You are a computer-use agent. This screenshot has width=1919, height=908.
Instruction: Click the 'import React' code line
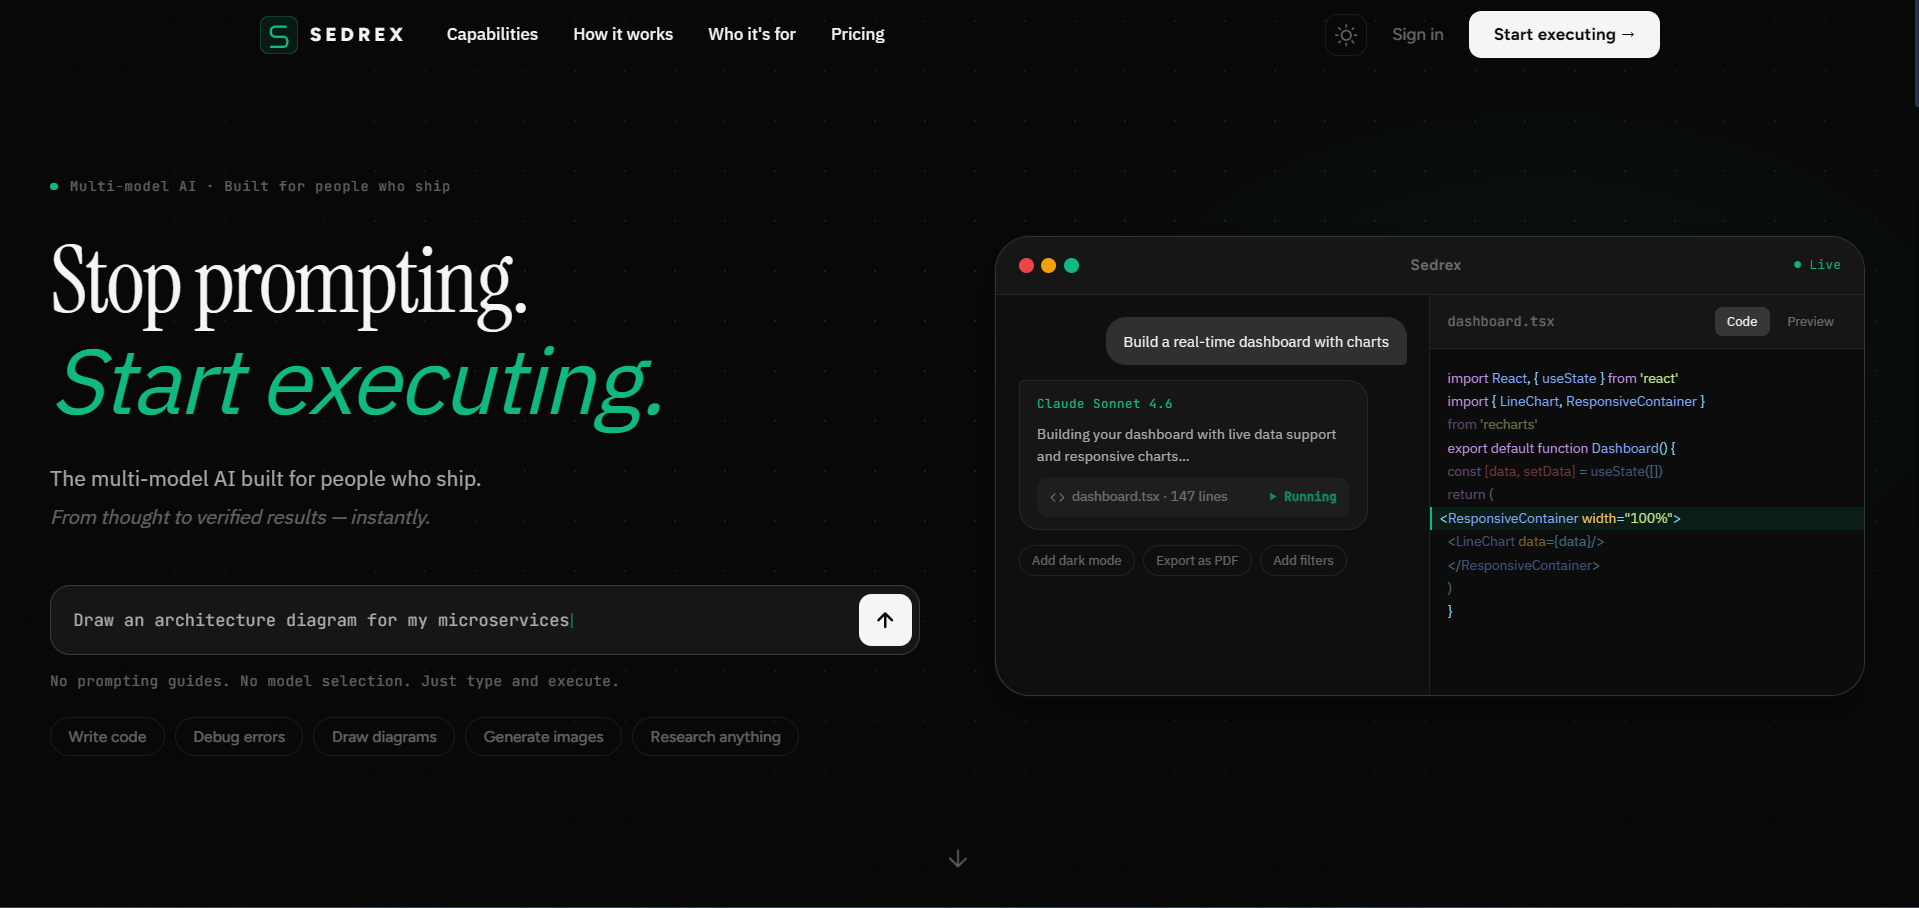(1562, 378)
